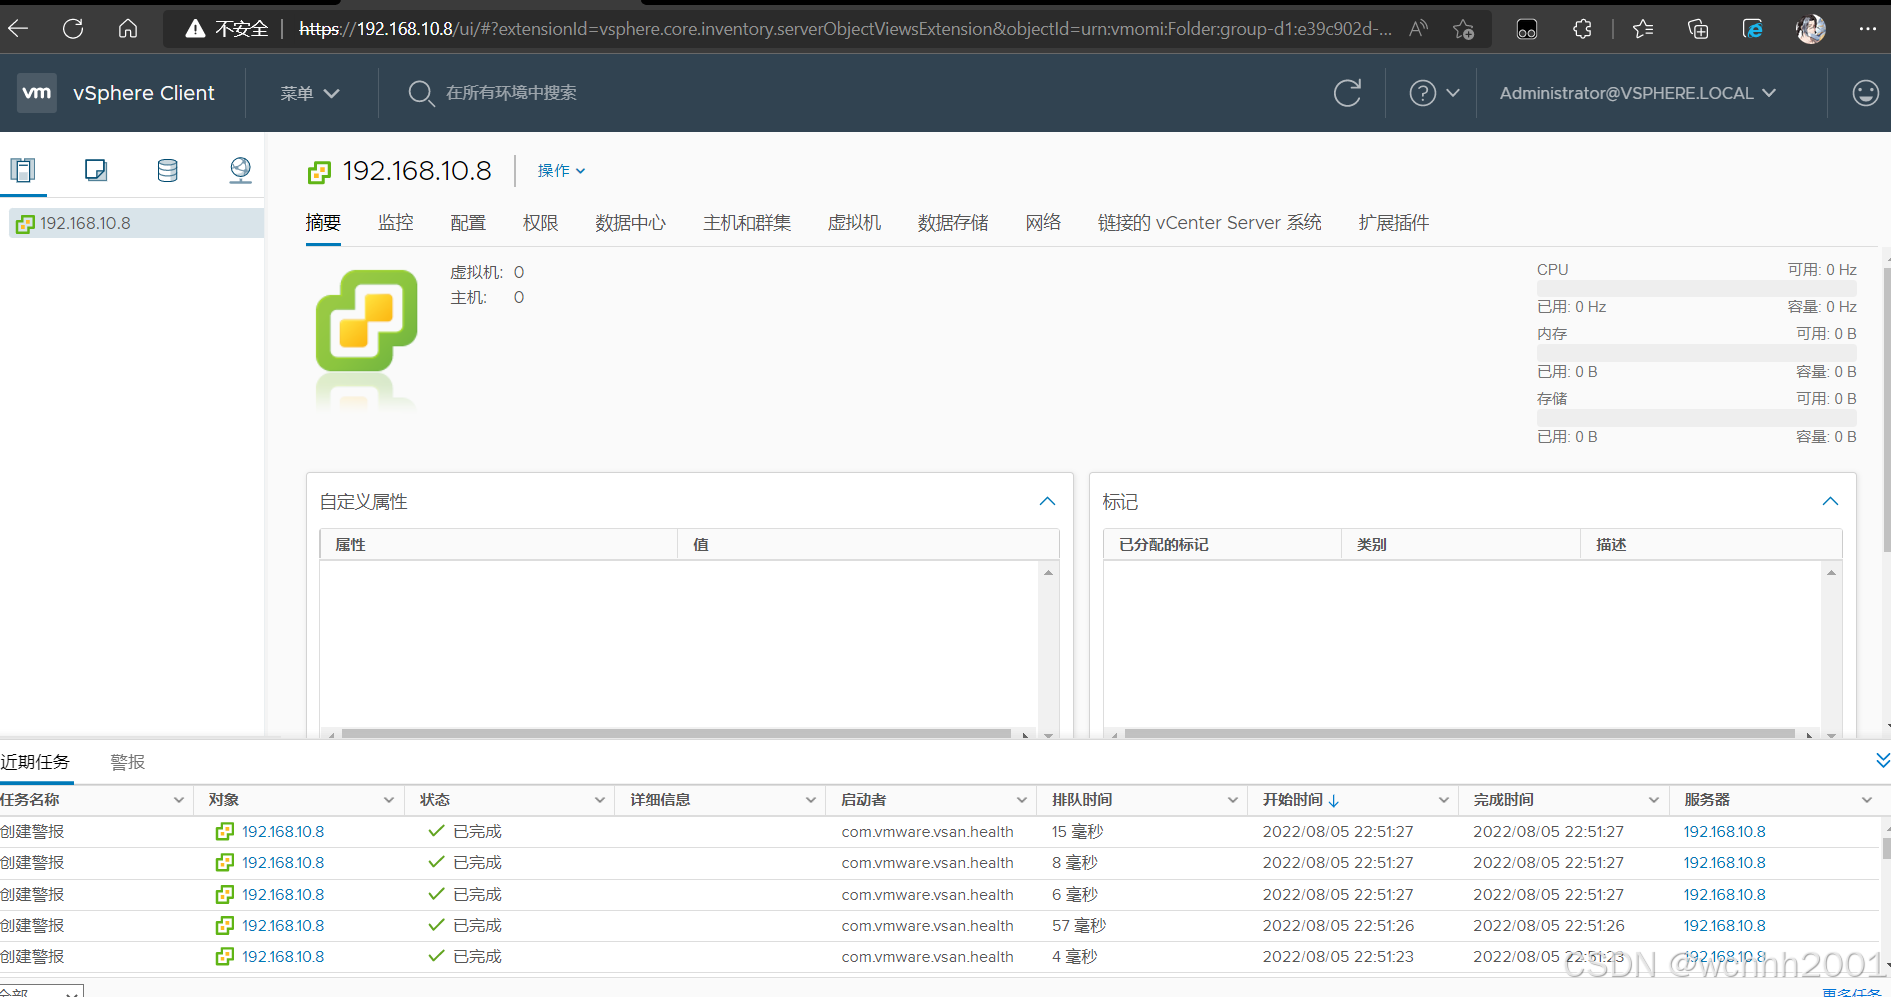This screenshot has height=997, width=1891.
Task: Switch to the VMs and Templates inventory icon
Action: coord(96,170)
